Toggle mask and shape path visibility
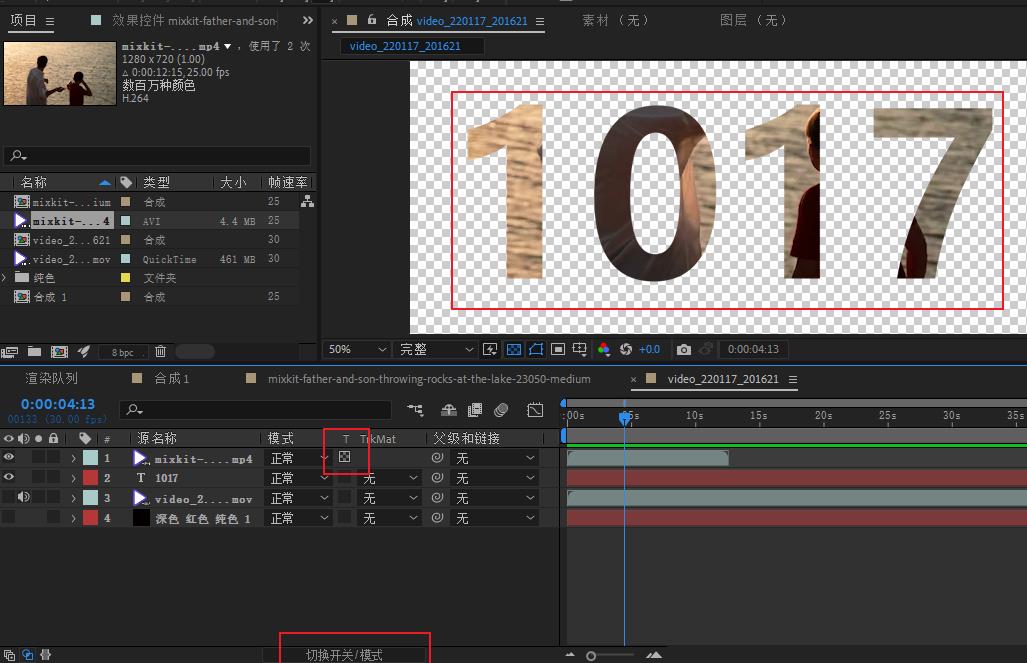The height and width of the screenshot is (663, 1027). [536, 349]
